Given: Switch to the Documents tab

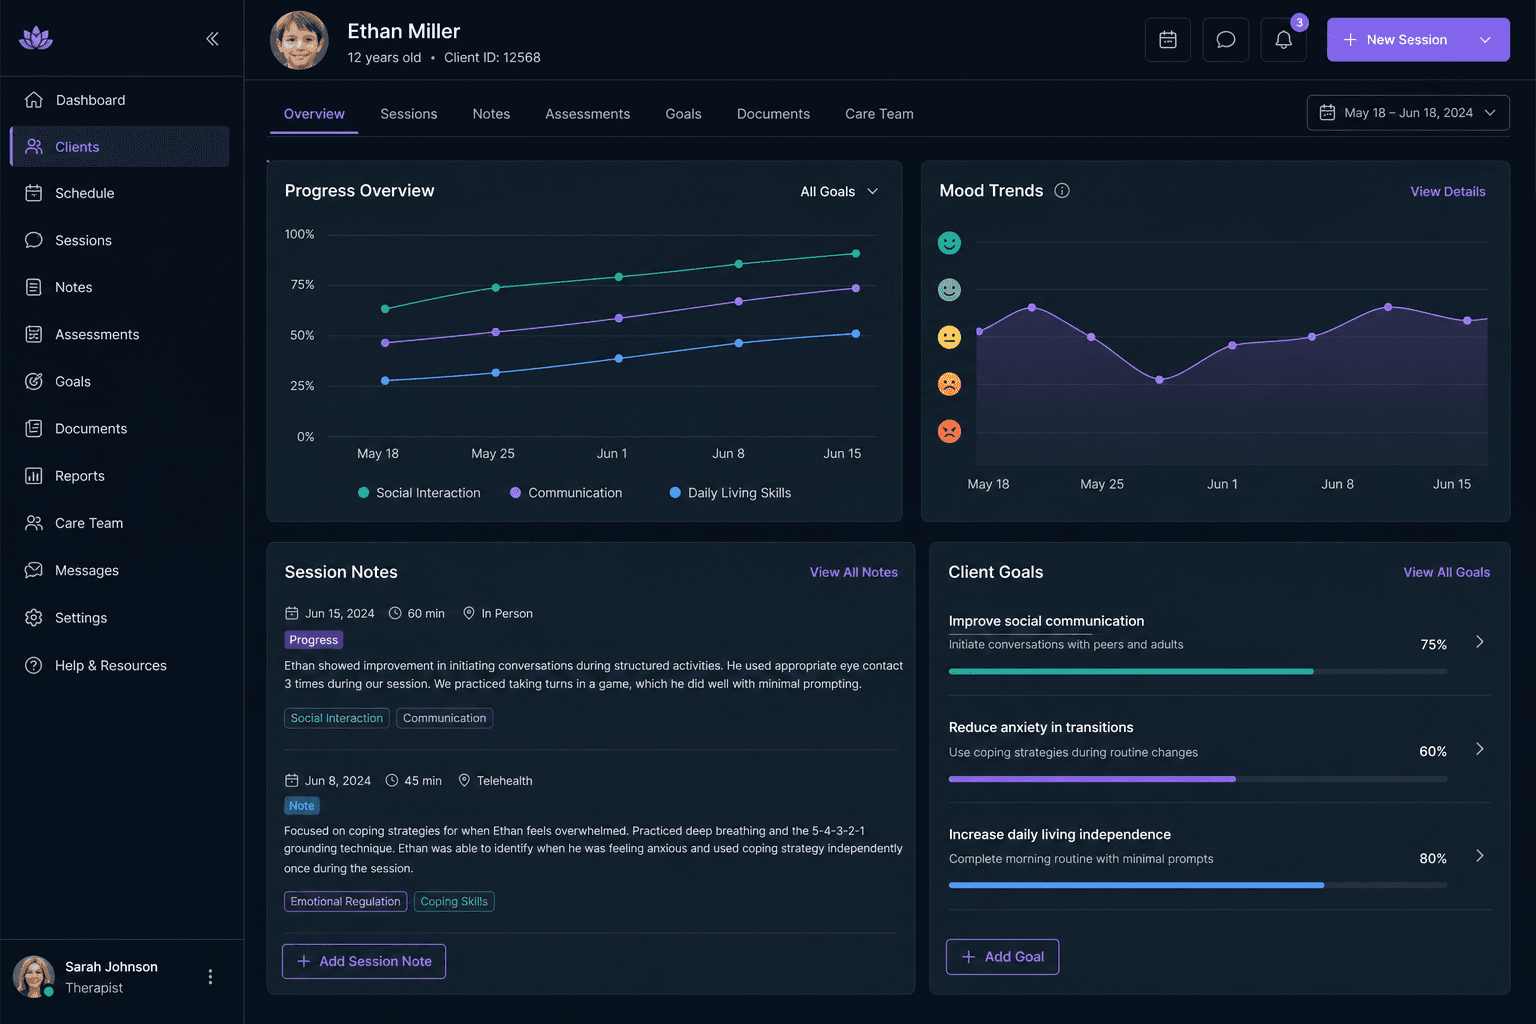Looking at the screenshot, I should pyautogui.click(x=773, y=114).
